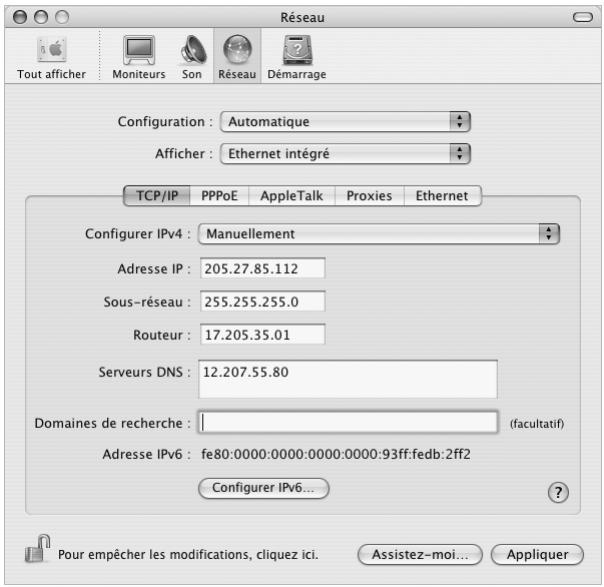Open the Tout afficher preferences icon
Viewport: 604px width, 587px height.
point(52,49)
